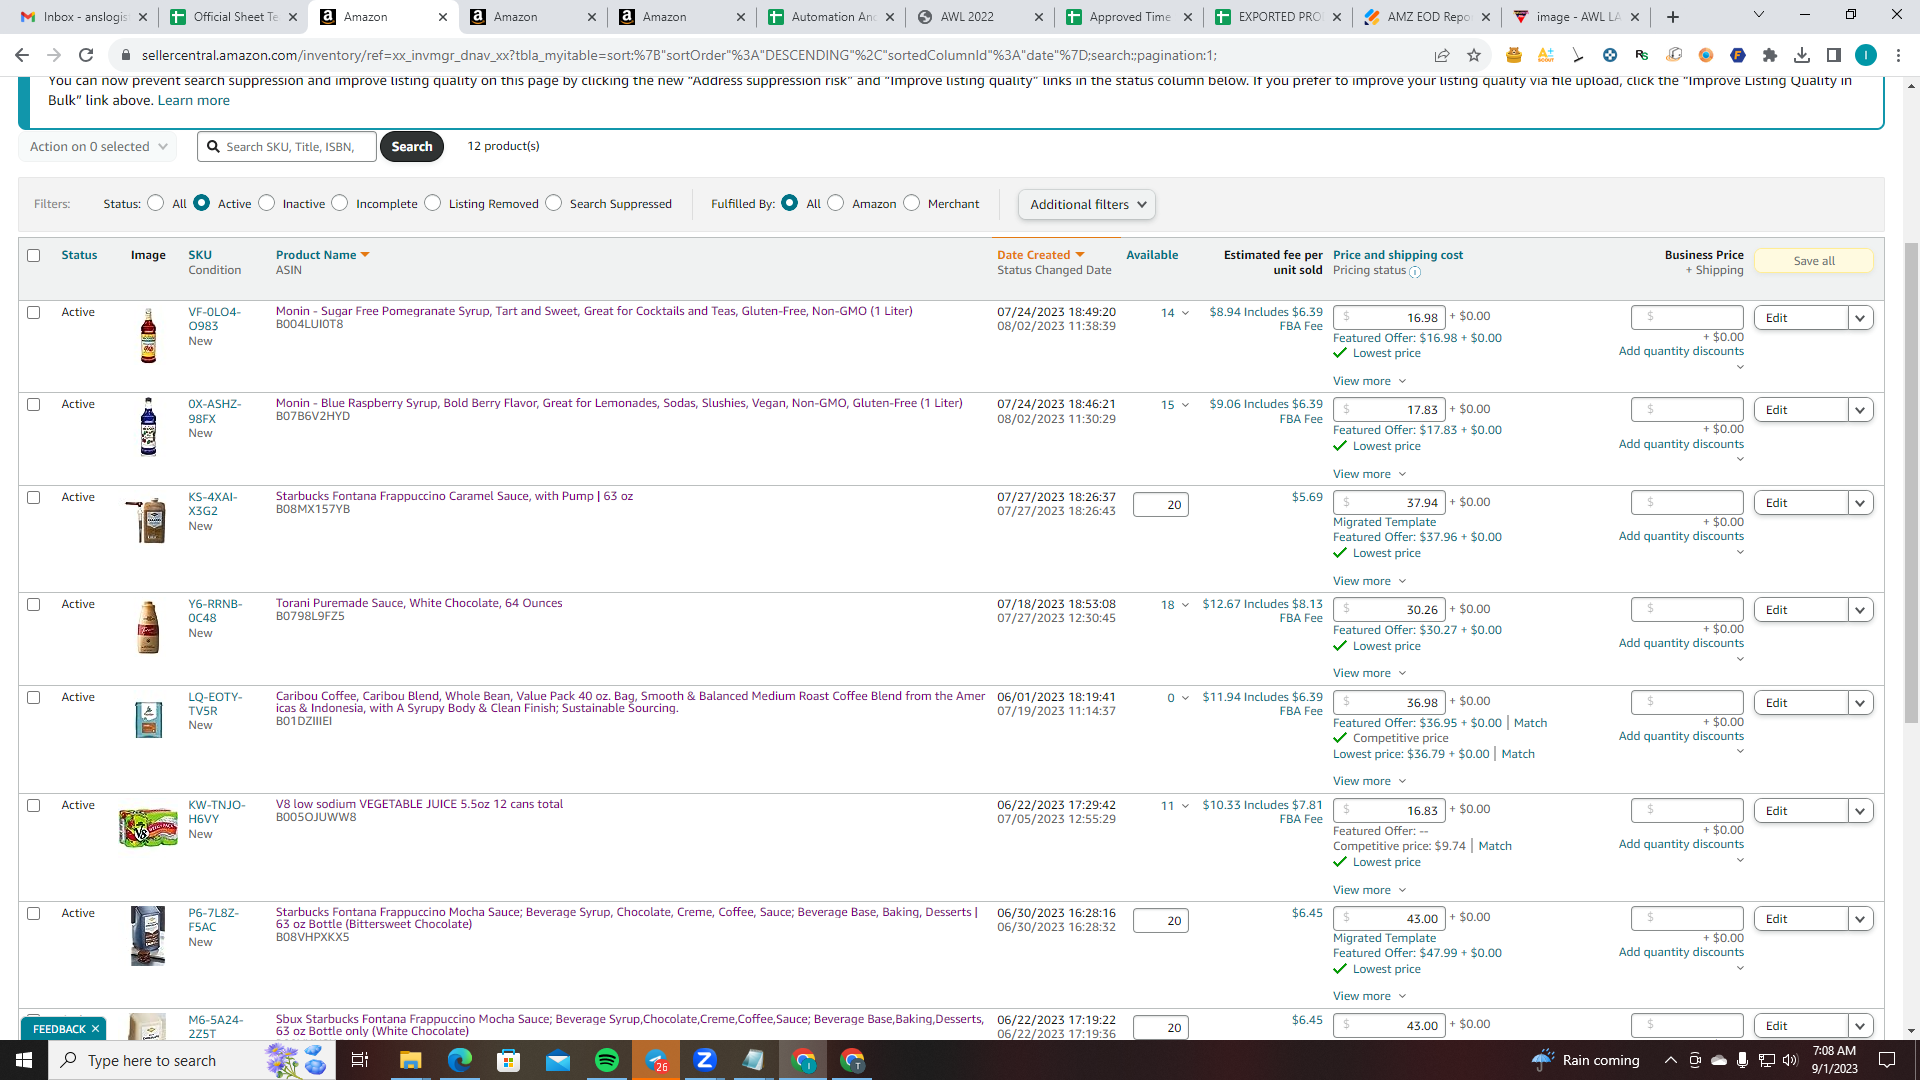
Task: Open Microsoft Edge from the taskbar
Action: pos(460,1060)
